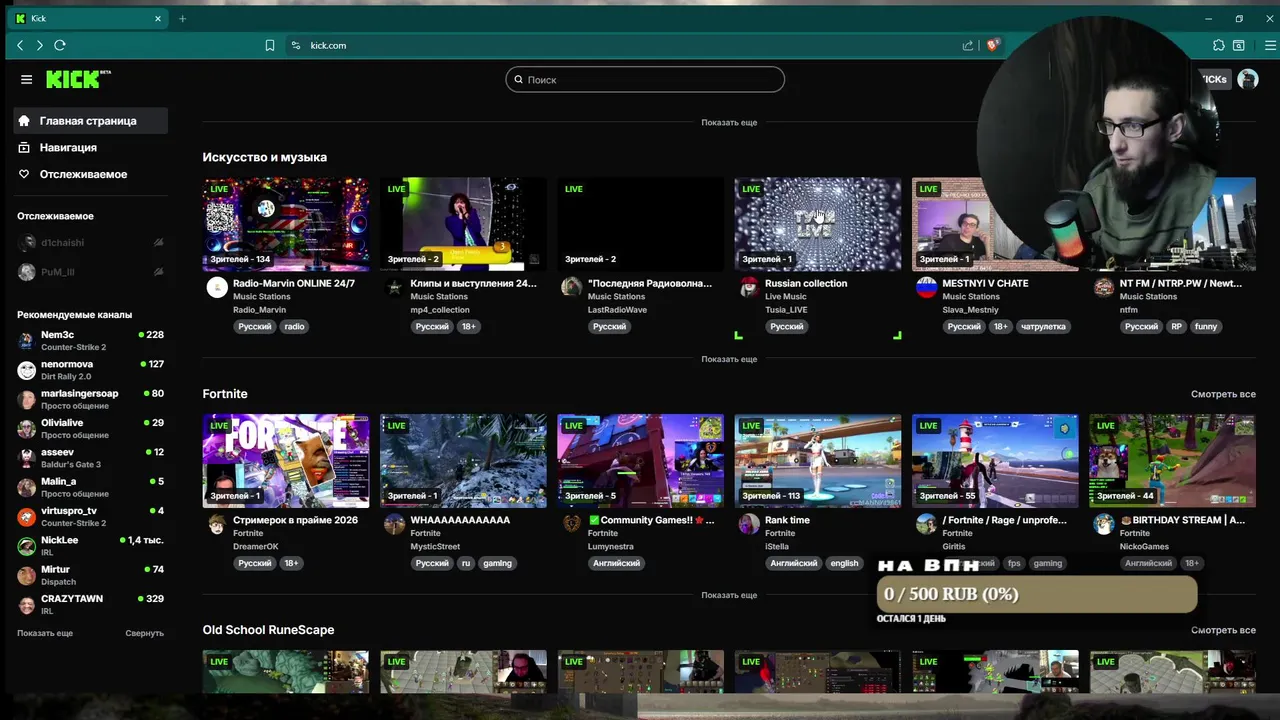Open NickLee avatar in recommended list

pyautogui.click(x=27, y=545)
